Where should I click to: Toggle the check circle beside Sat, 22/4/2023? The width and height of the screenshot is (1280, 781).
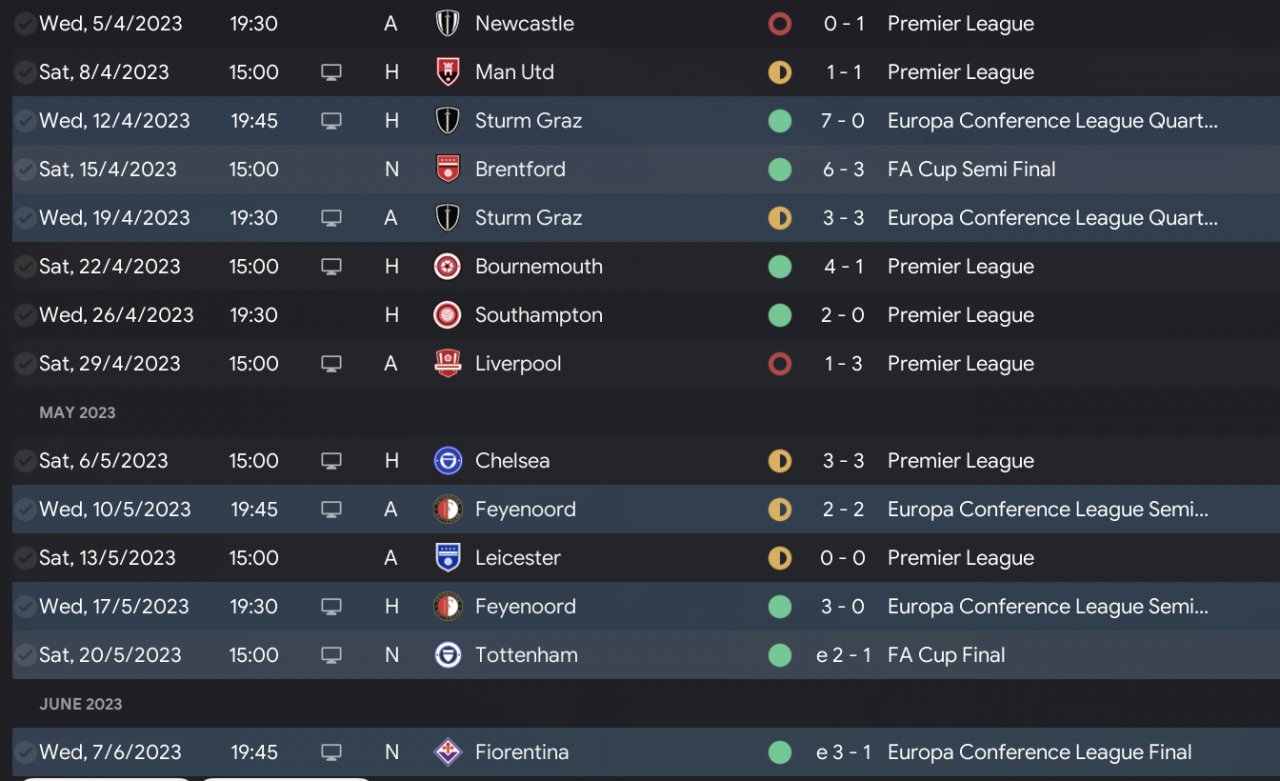(x=24, y=267)
